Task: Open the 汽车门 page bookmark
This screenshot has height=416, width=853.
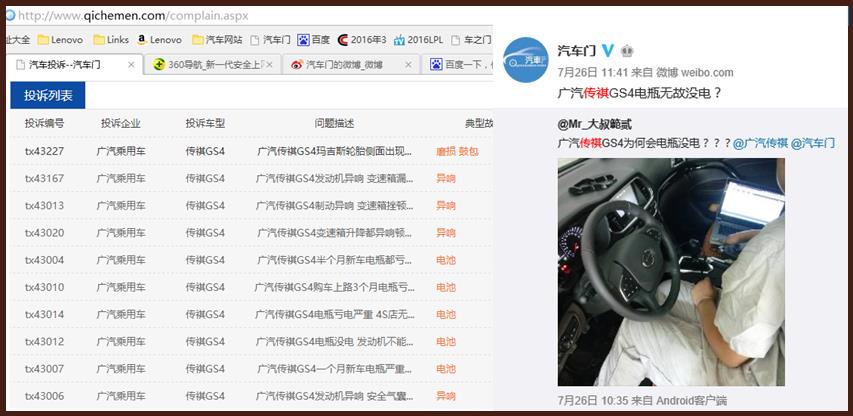Action: click(x=270, y=40)
